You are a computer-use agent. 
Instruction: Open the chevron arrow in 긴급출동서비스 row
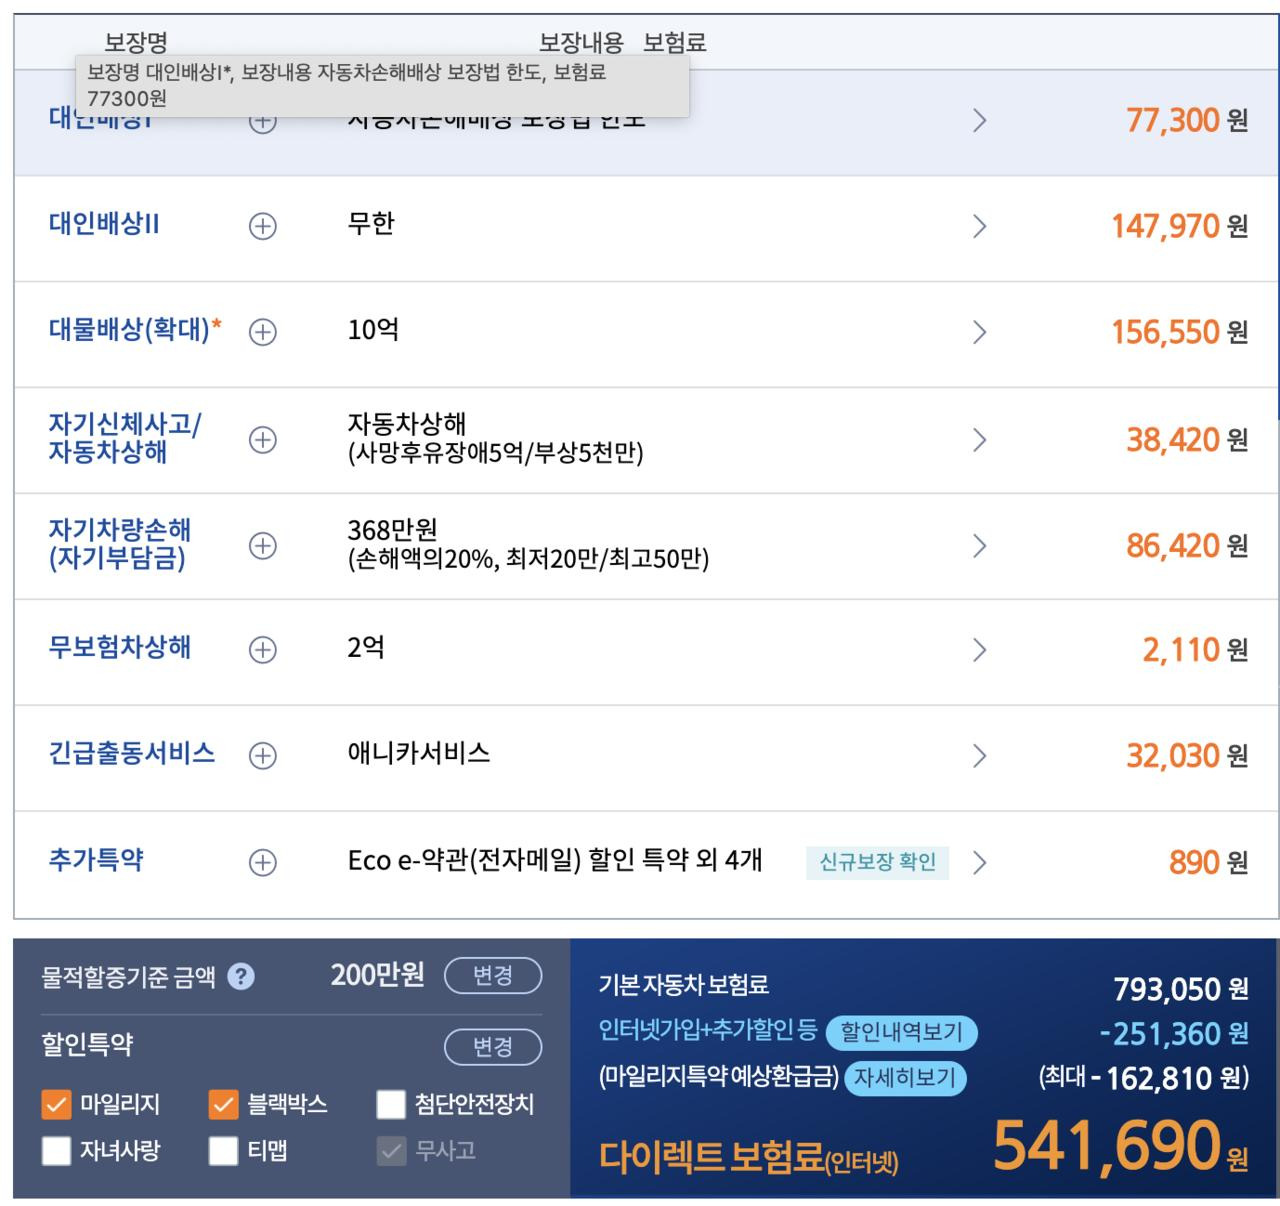980,756
